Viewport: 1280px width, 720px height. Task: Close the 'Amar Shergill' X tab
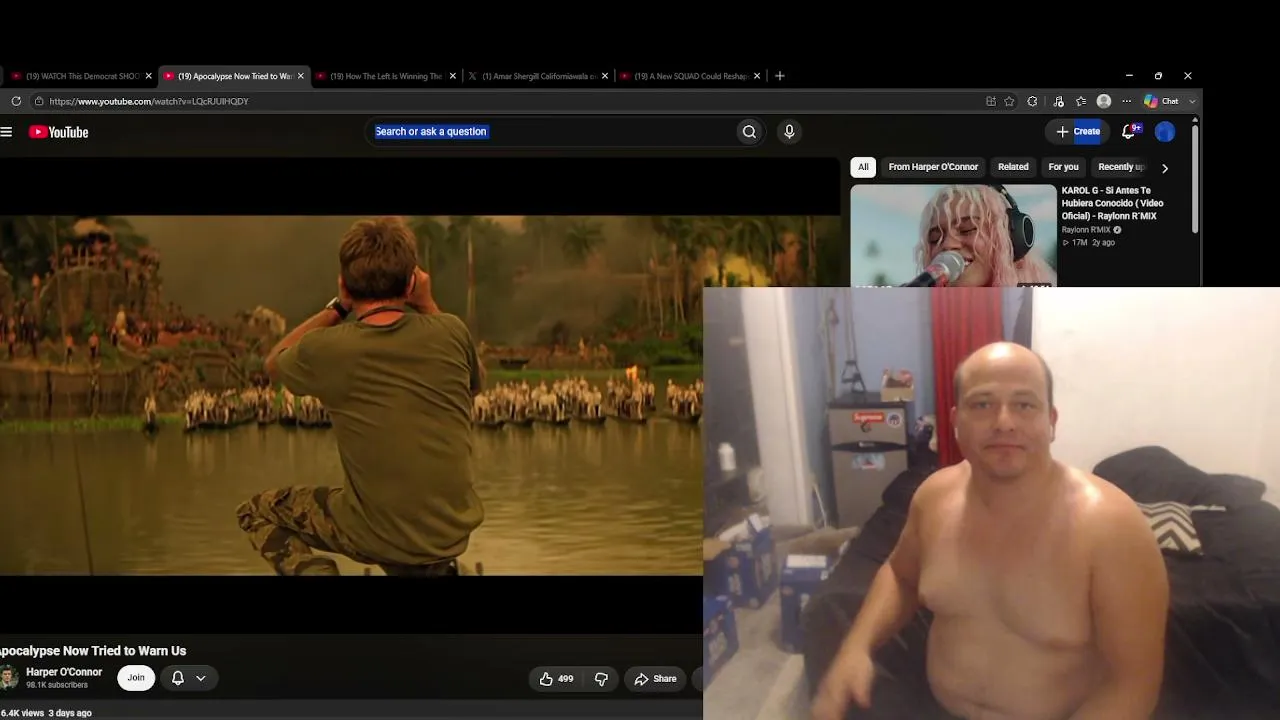click(x=605, y=76)
